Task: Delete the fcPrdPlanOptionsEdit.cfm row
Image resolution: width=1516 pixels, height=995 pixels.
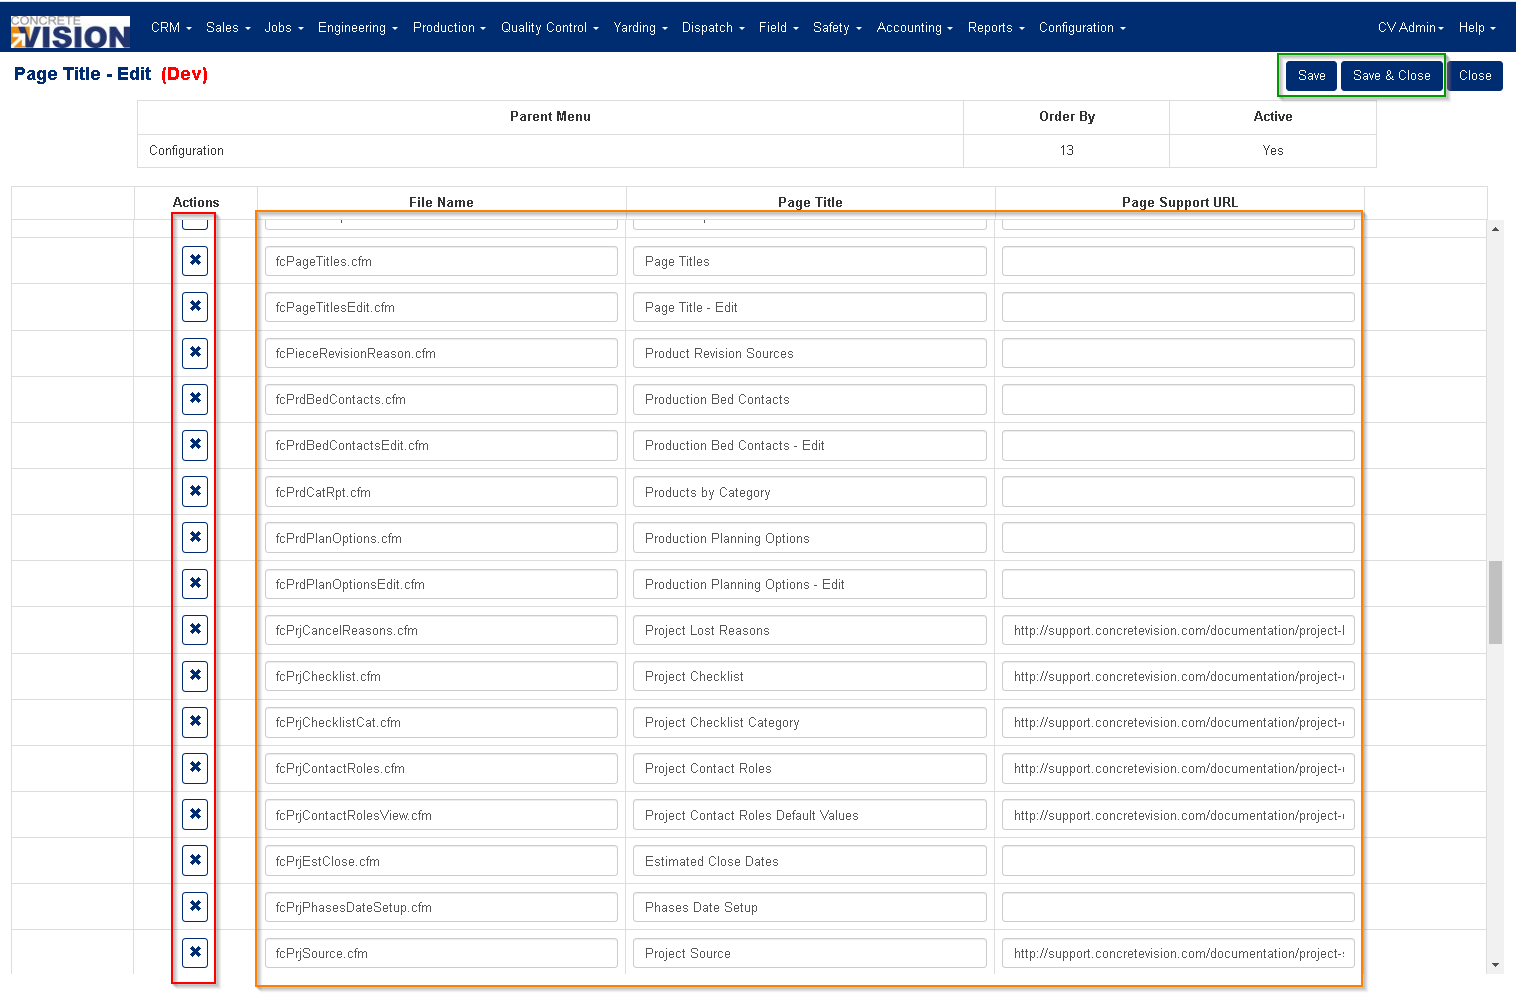Action: (195, 584)
